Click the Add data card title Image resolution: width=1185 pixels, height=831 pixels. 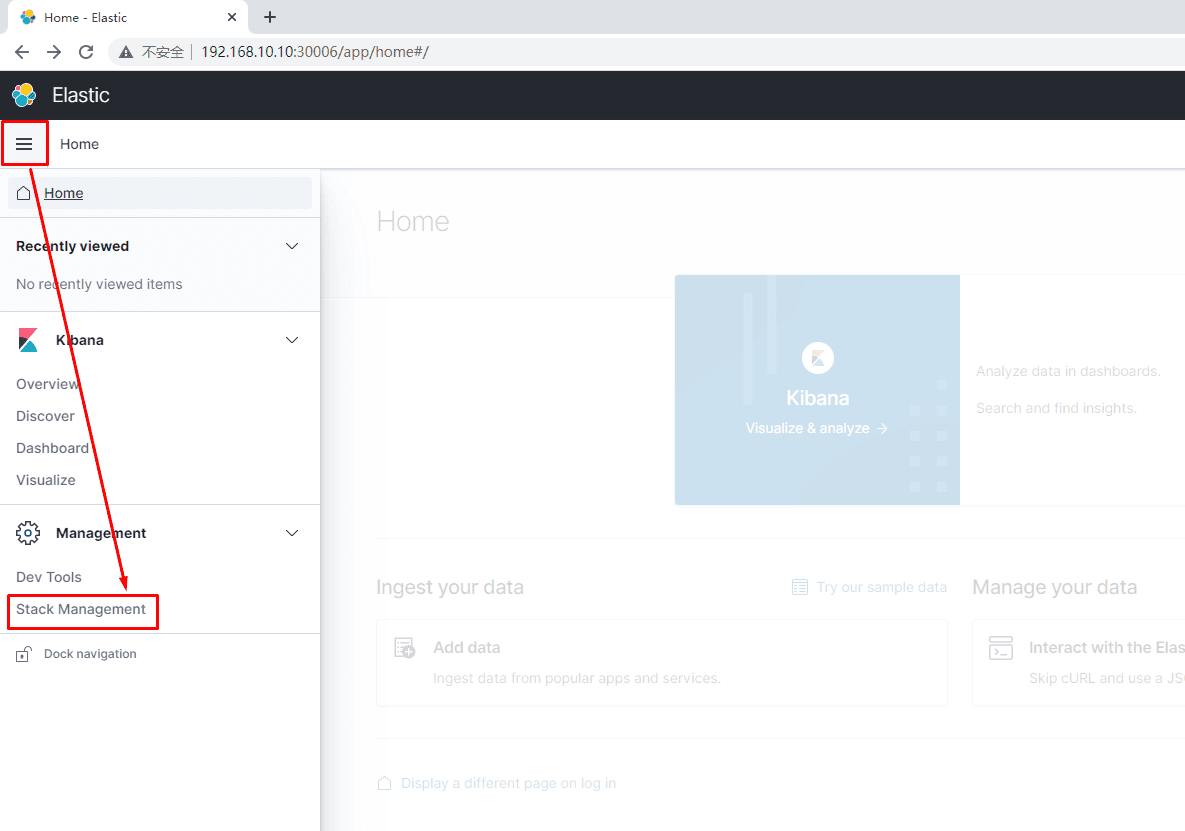466,647
